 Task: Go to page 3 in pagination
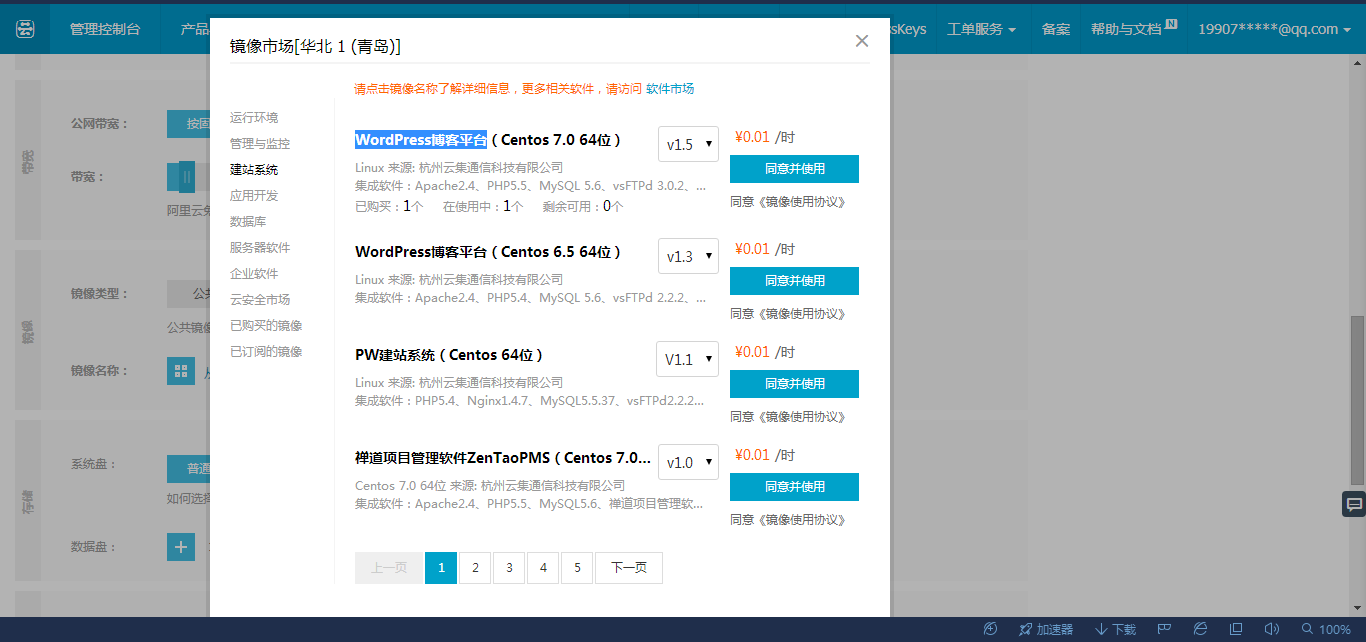[509, 568]
